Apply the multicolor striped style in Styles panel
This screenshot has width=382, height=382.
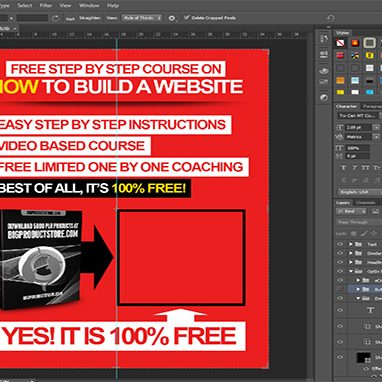click(355, 55)
